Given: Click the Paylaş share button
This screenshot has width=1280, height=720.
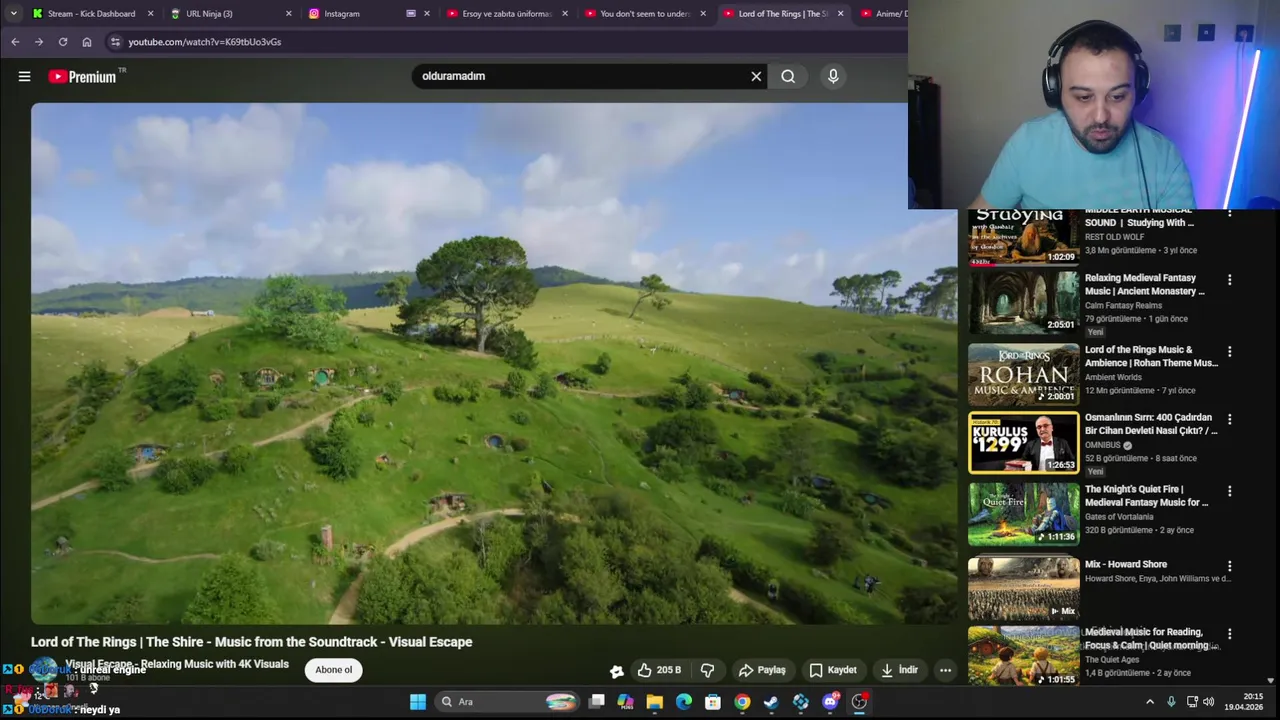Looking at the screenshot, I should point(761,670).
